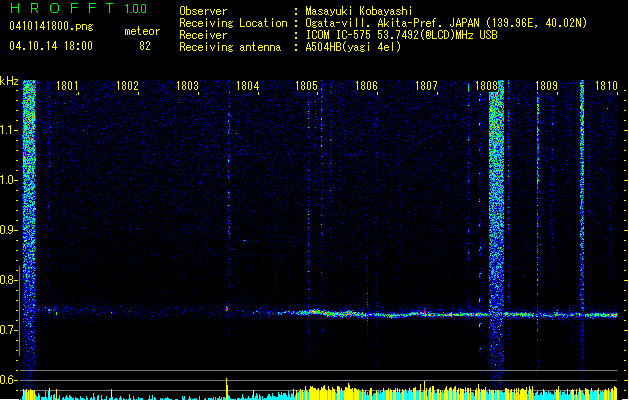Click the 1810 time marker
Screen dimensions: 629x400
[x=606, y=86]
